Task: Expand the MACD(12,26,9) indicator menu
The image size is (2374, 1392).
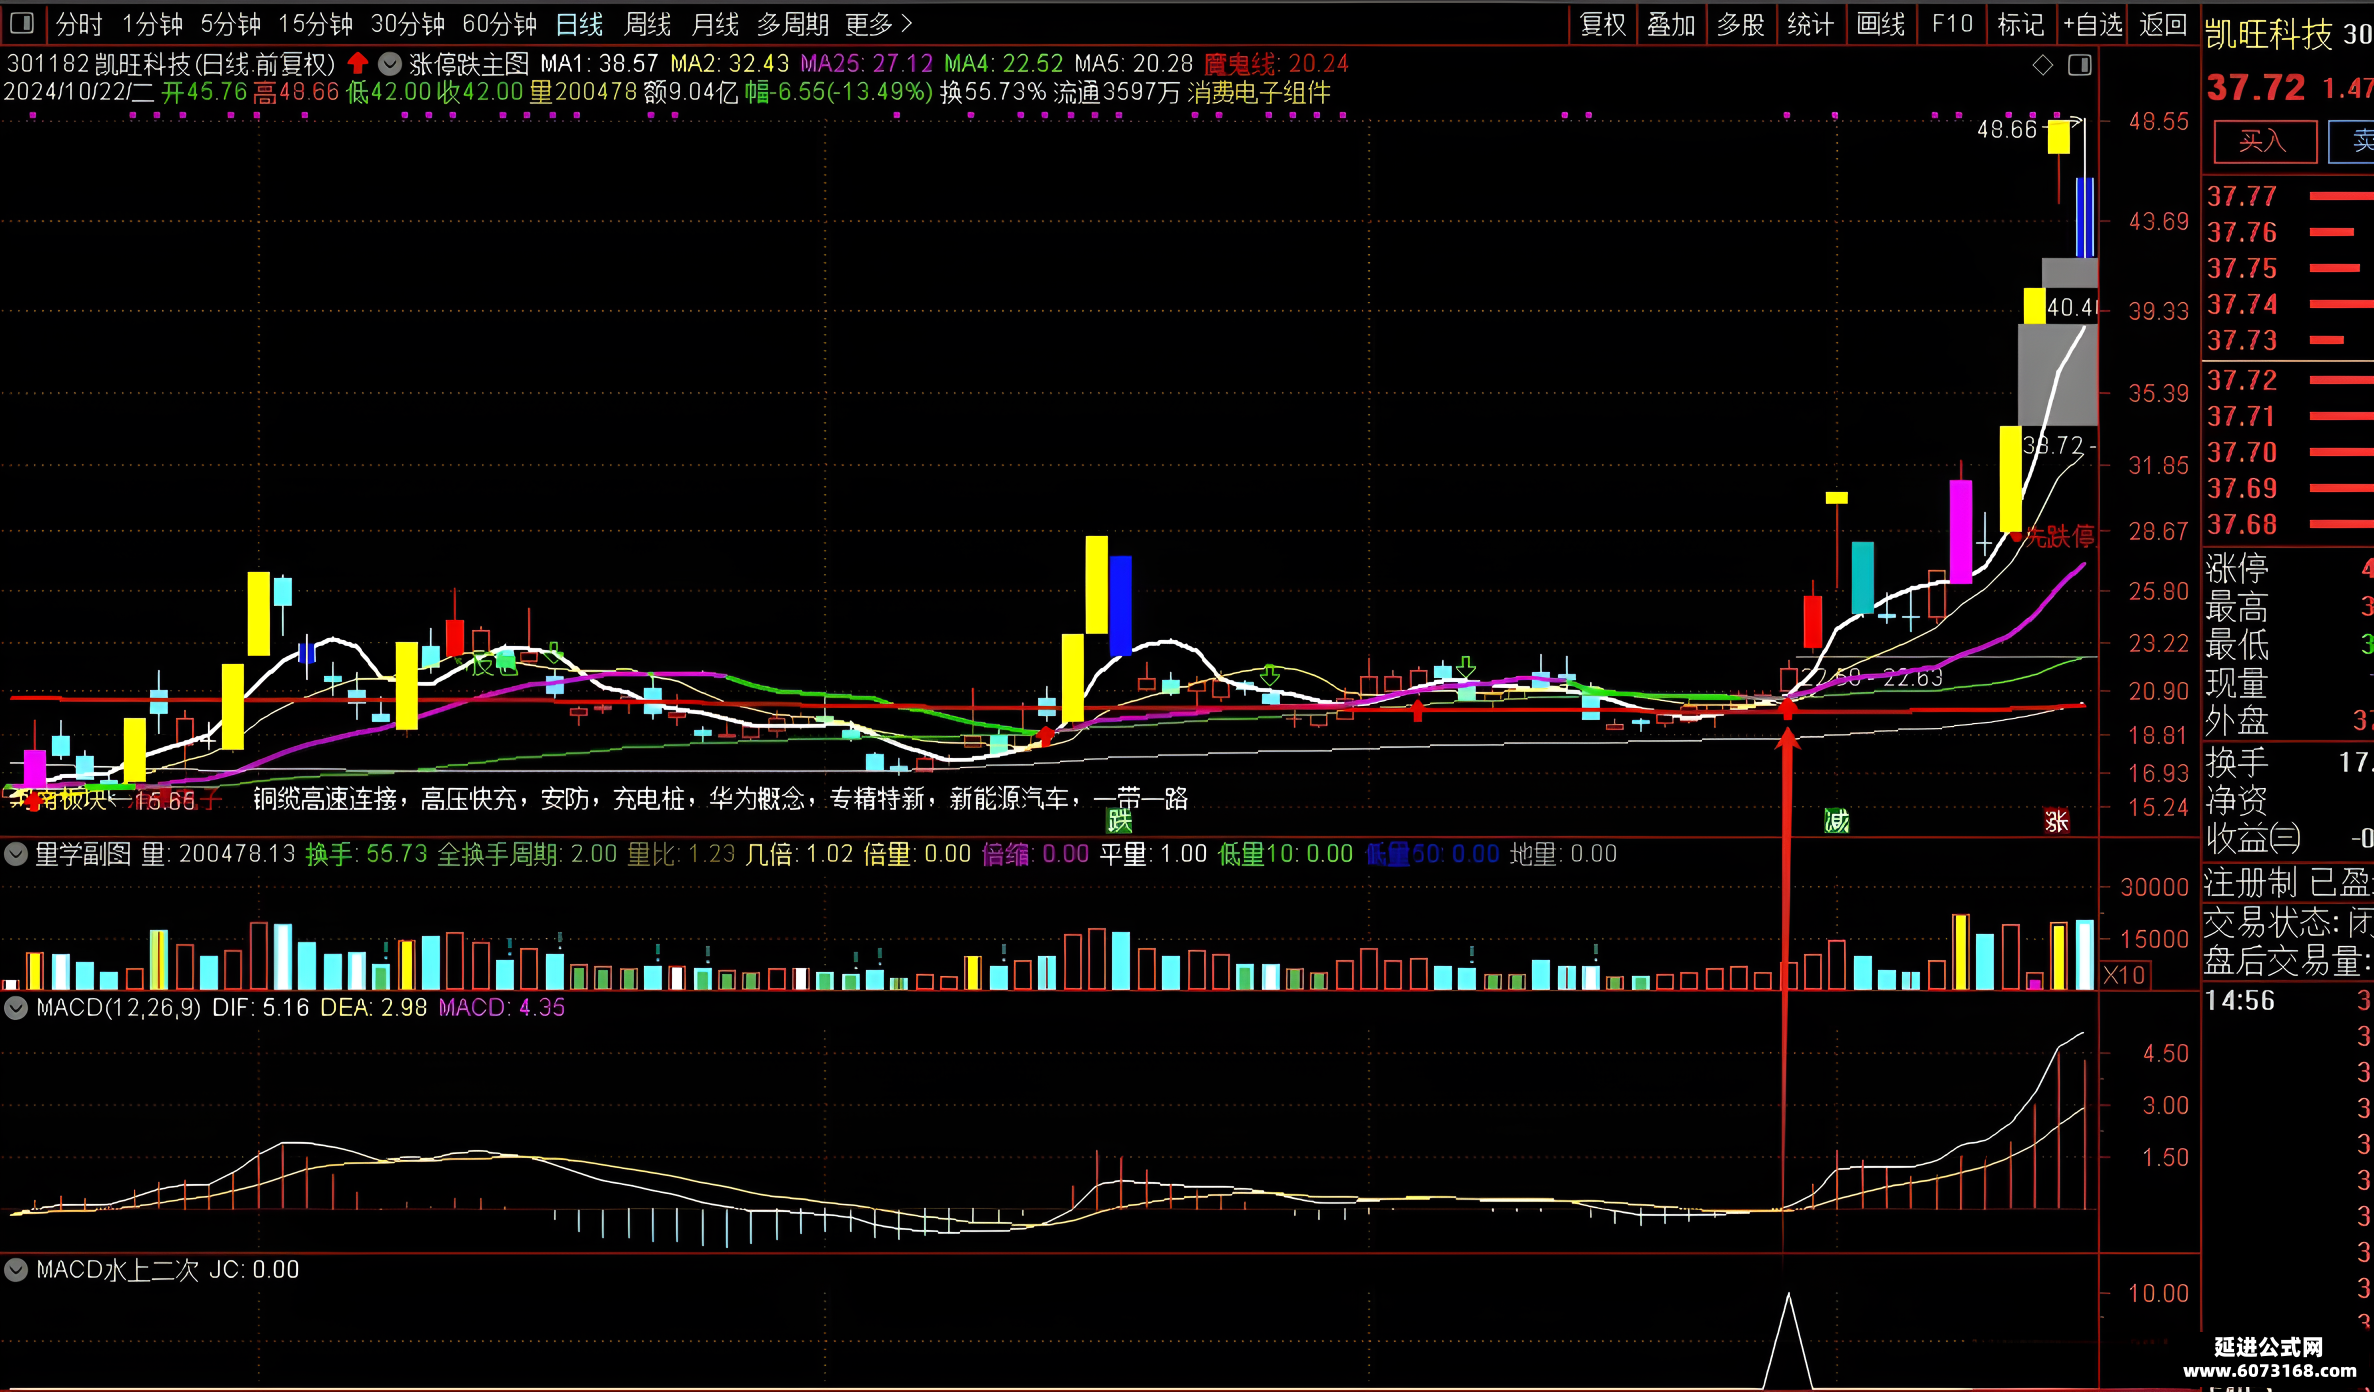Action: [16, 1008]
